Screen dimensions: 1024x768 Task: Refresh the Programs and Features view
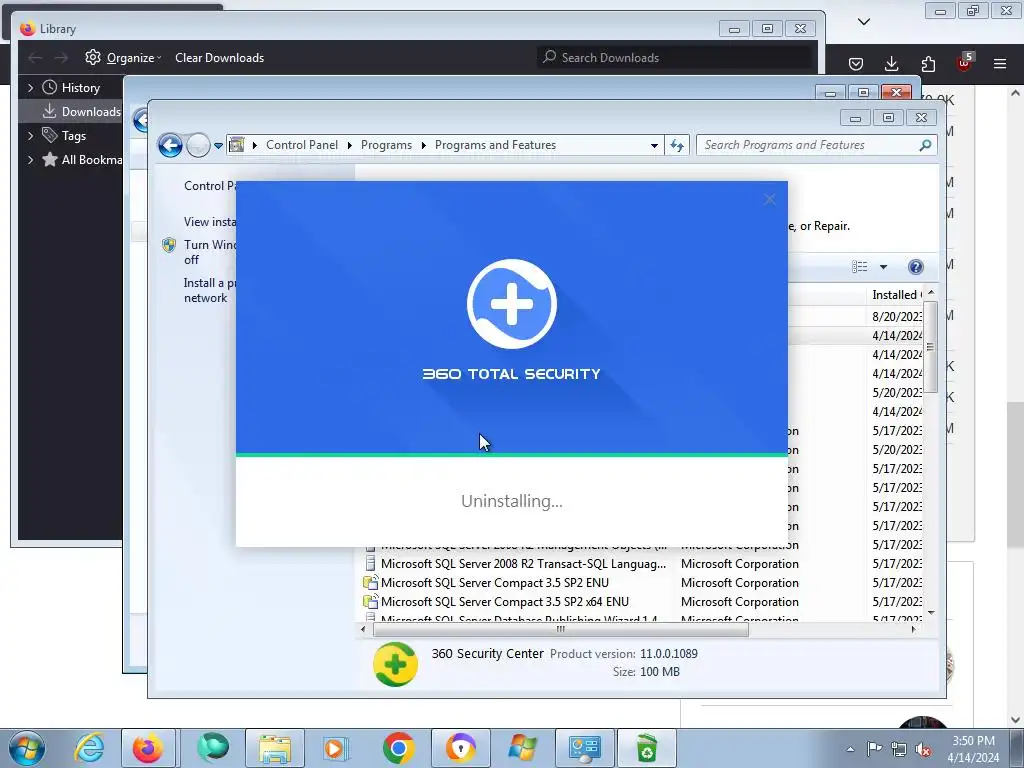677,146
